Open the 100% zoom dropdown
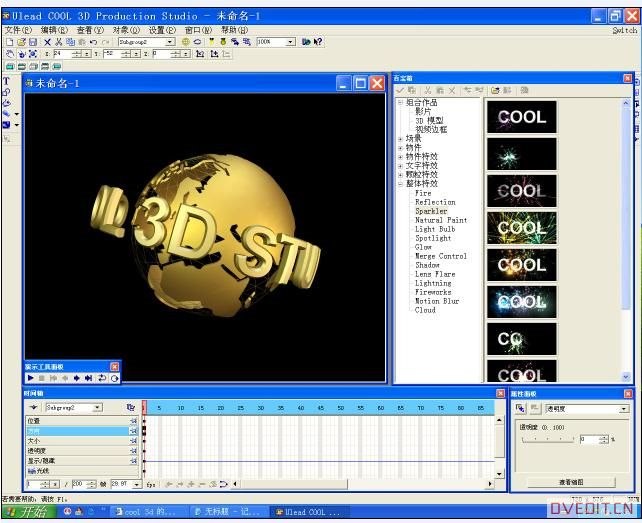The image size is (642, 523). click(x=290, y=42)
